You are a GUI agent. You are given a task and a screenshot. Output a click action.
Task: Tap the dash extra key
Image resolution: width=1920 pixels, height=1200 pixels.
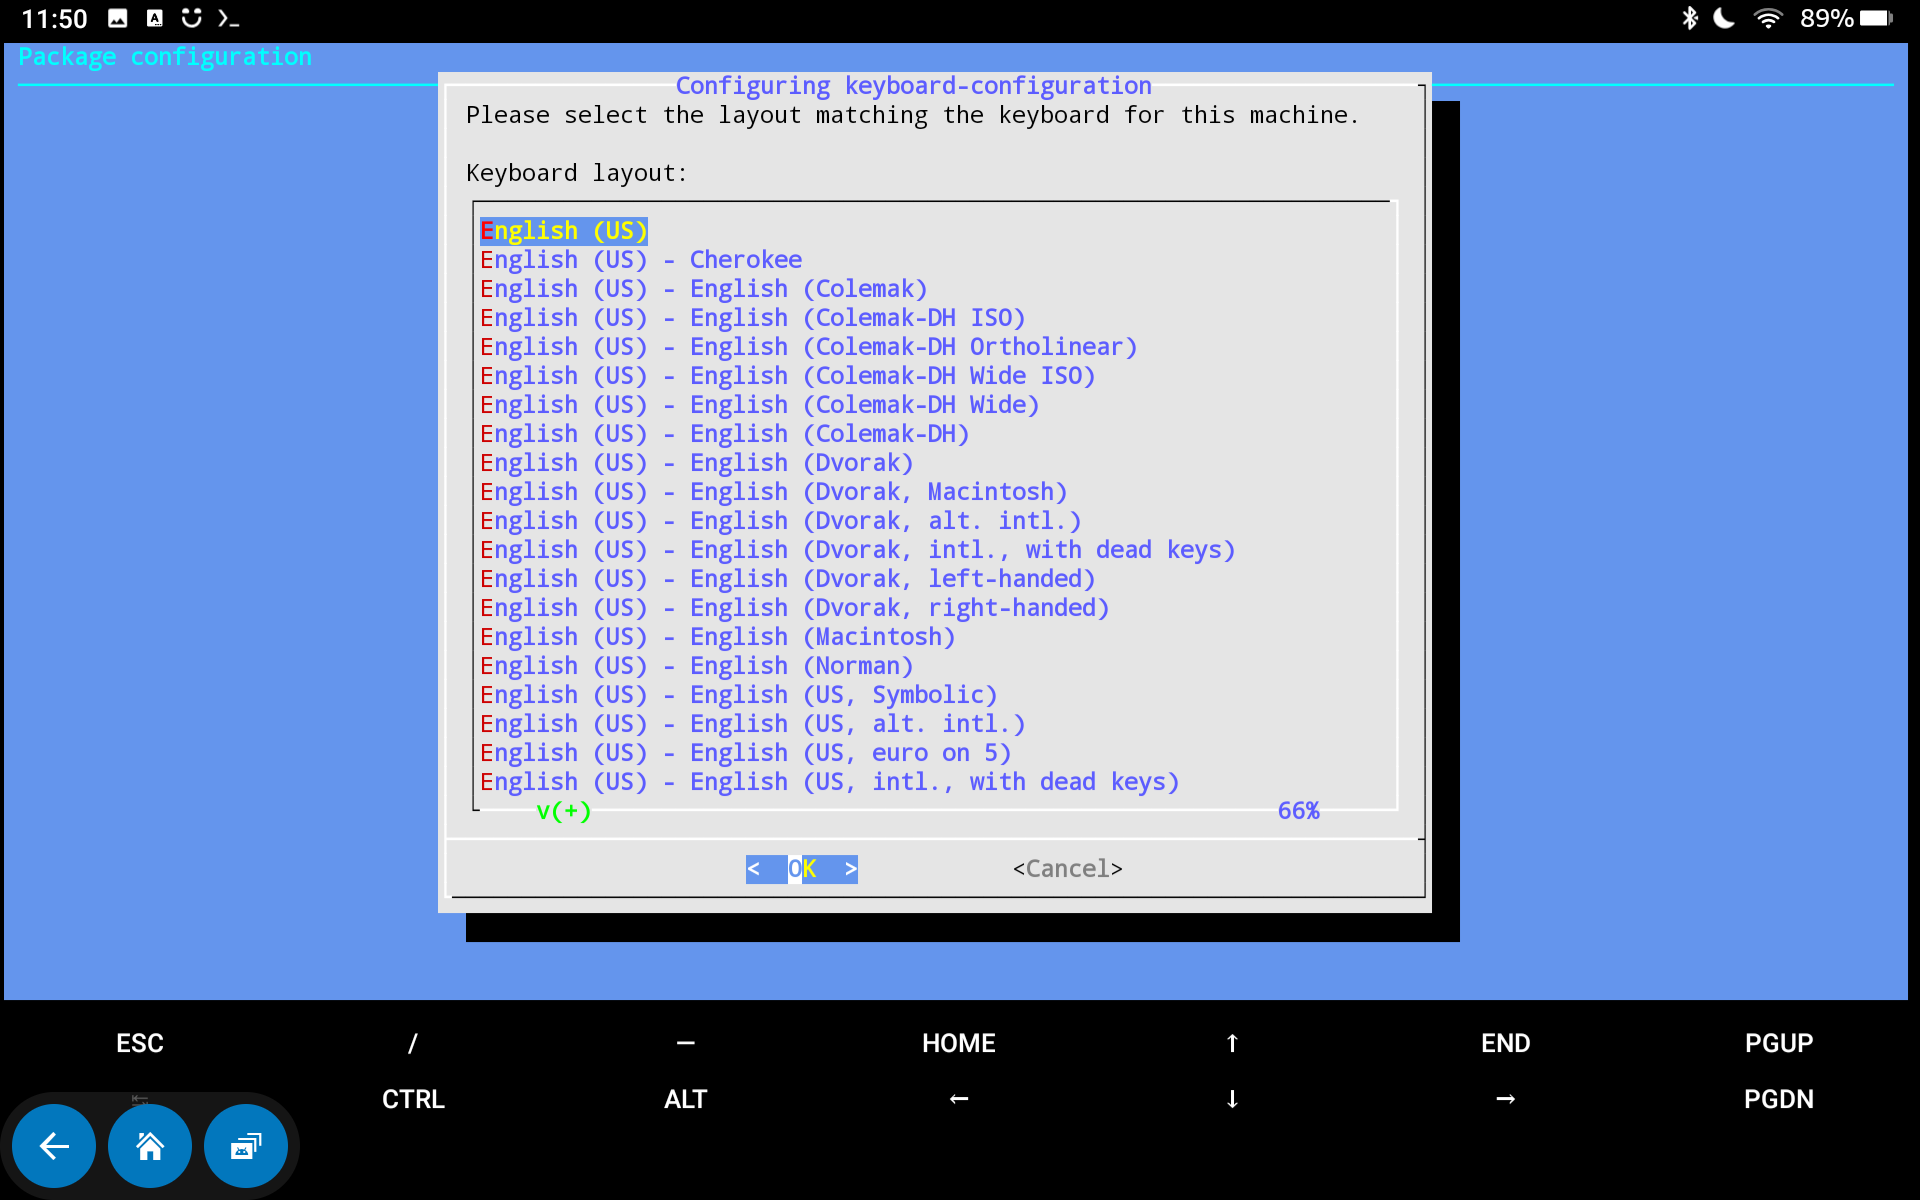[x=686, y=1043]
